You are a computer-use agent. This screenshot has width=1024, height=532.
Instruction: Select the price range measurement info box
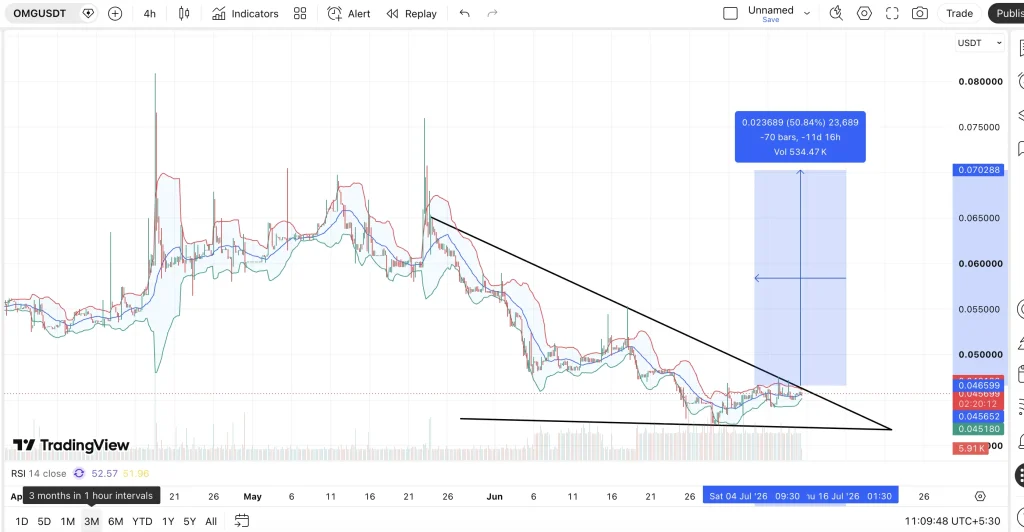(x=800, y=137)
